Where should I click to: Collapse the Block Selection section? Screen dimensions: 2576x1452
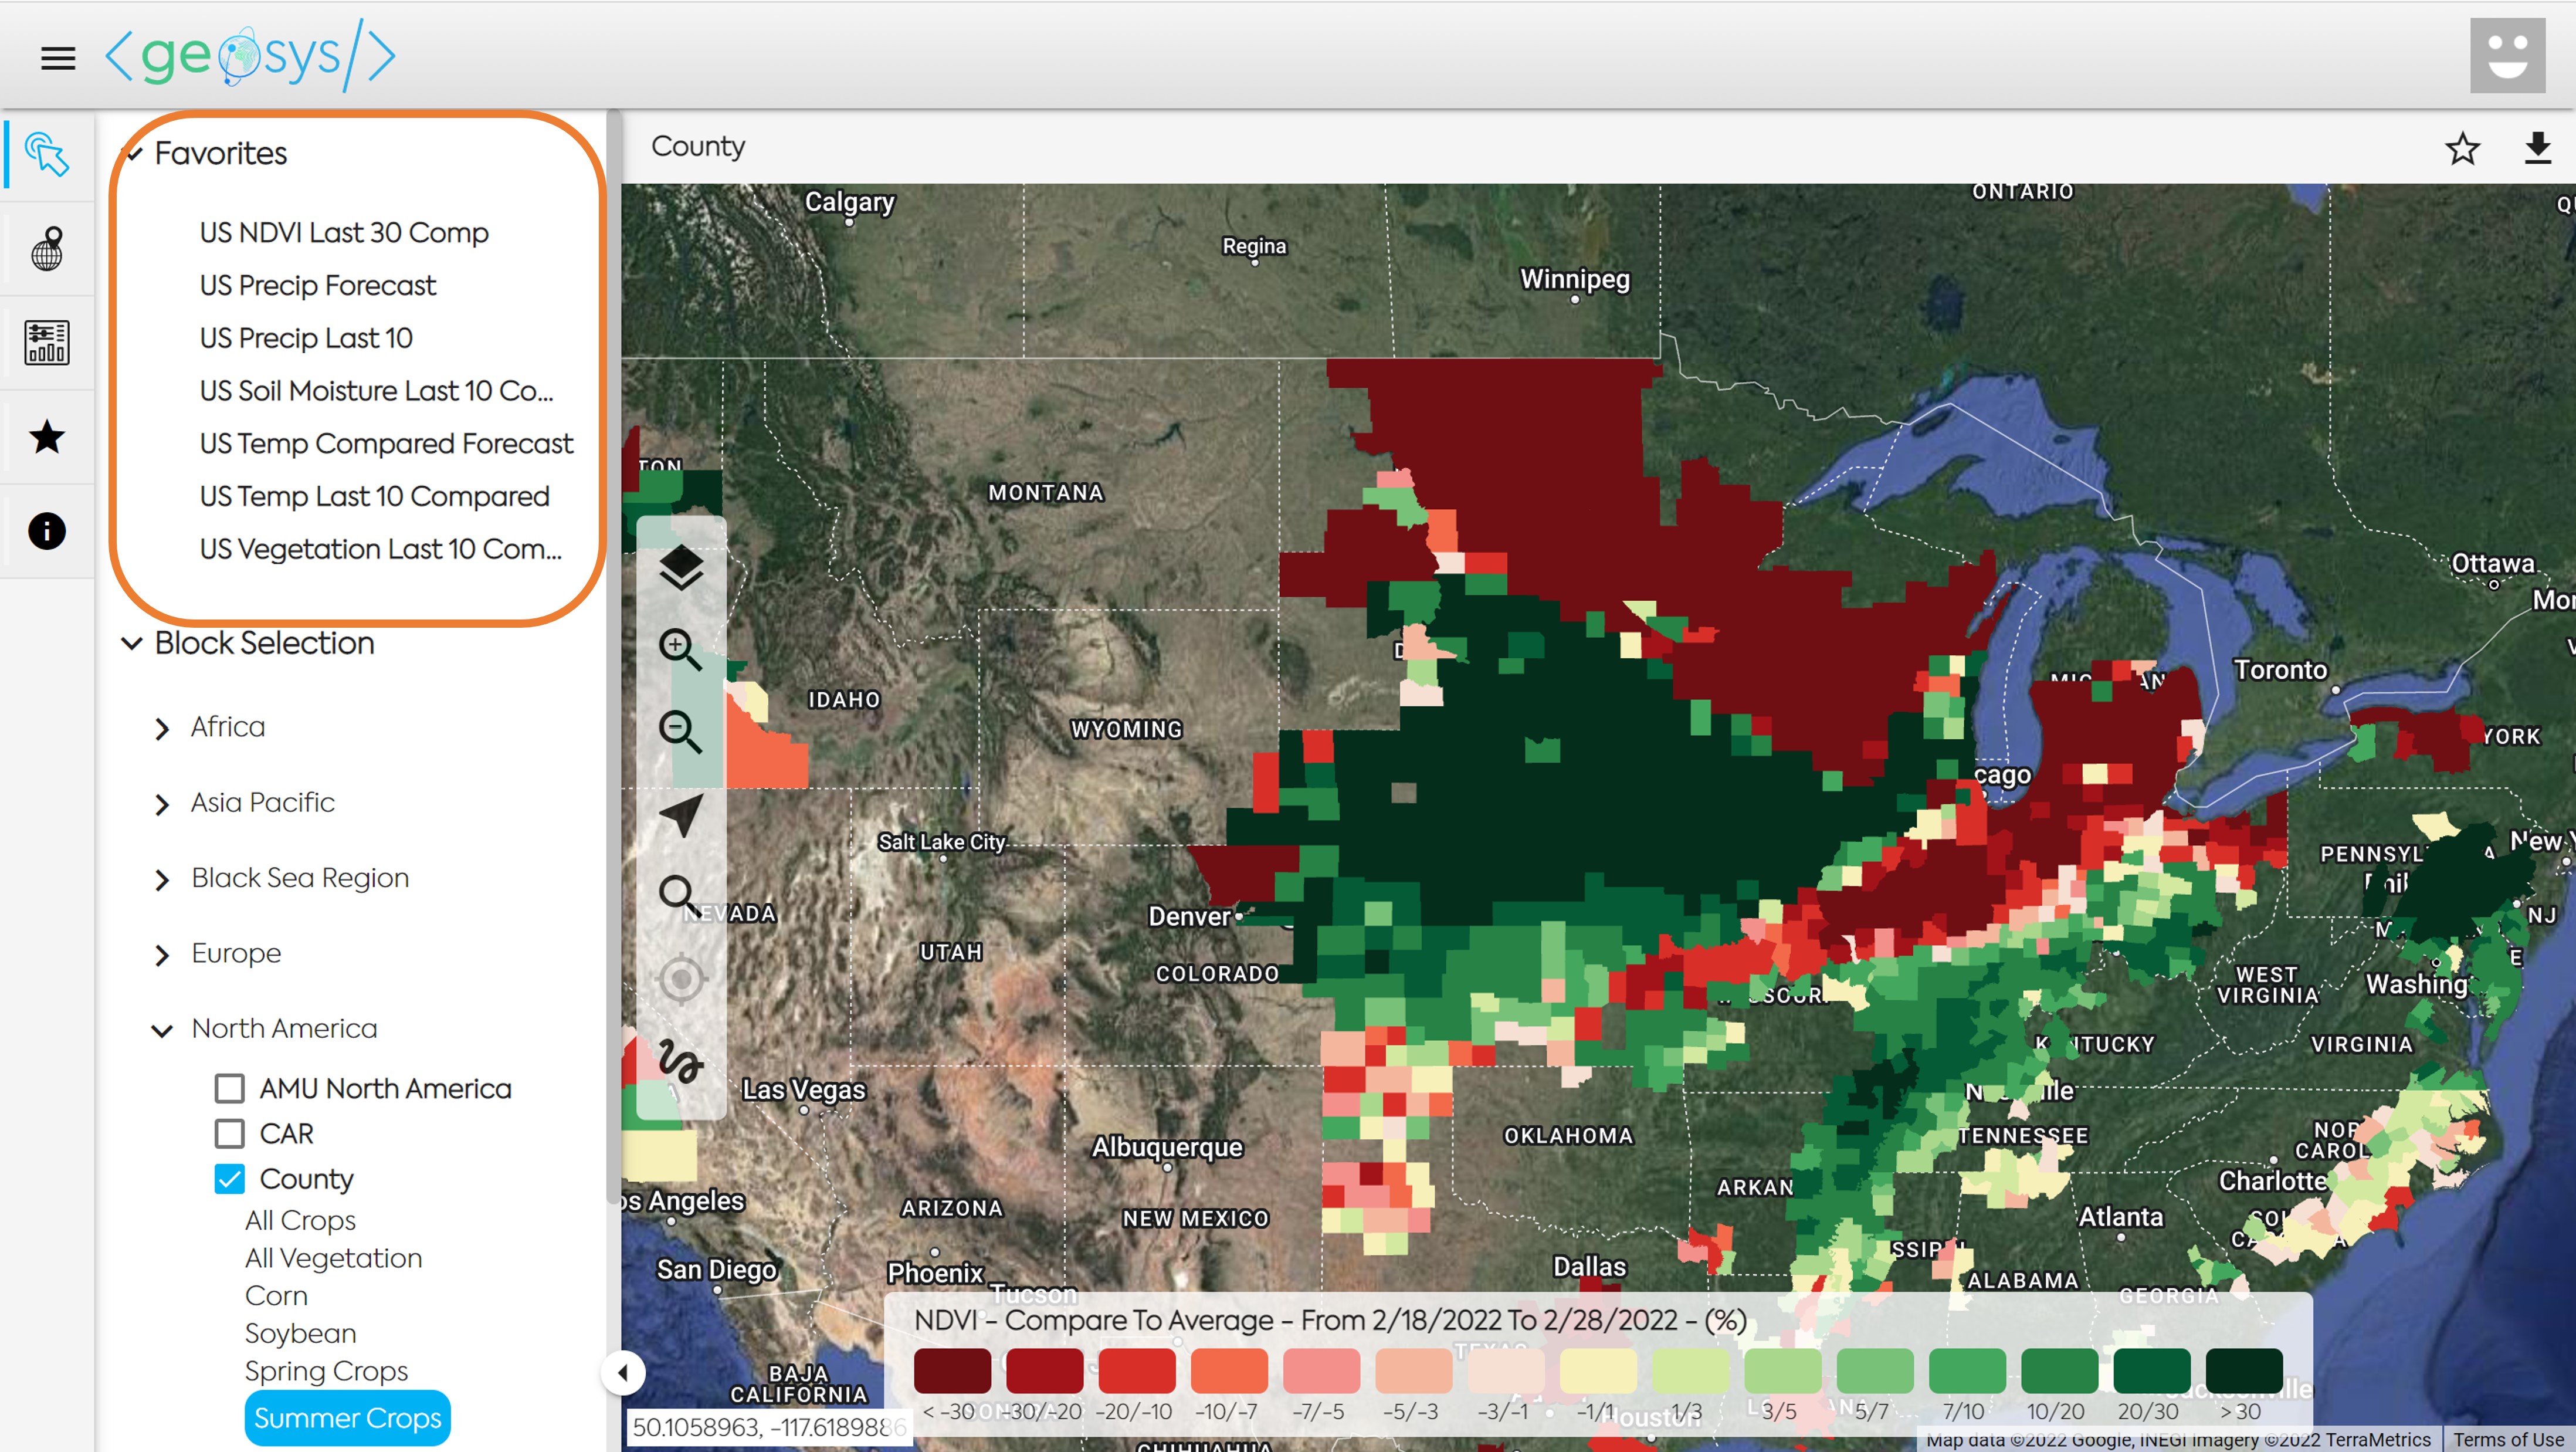132,643
